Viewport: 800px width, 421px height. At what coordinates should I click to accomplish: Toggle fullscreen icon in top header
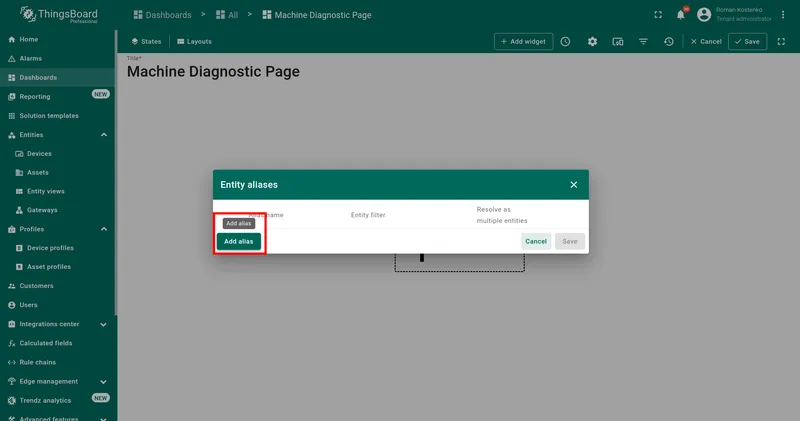[x=658, y=15]
